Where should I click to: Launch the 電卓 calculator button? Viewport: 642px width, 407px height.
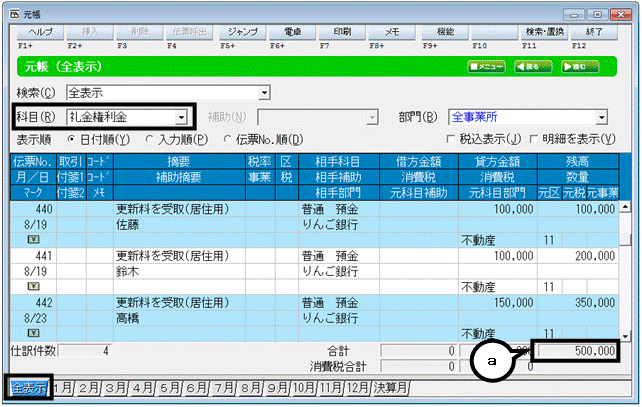(292, 32)
